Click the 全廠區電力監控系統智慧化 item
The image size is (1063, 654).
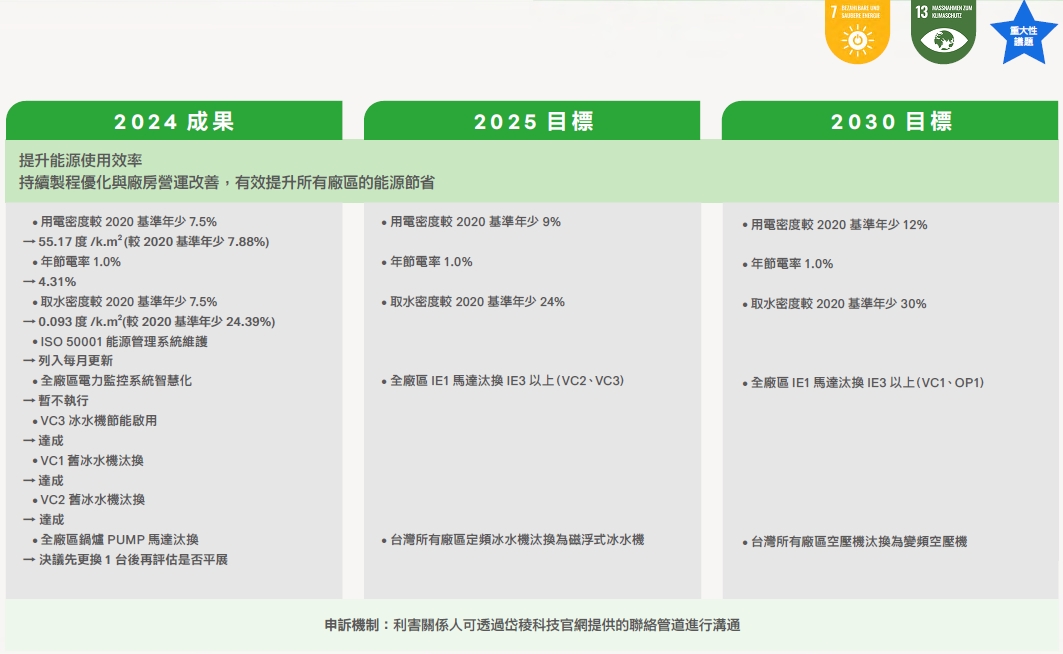pyautogui.click(x=116, y=381)
